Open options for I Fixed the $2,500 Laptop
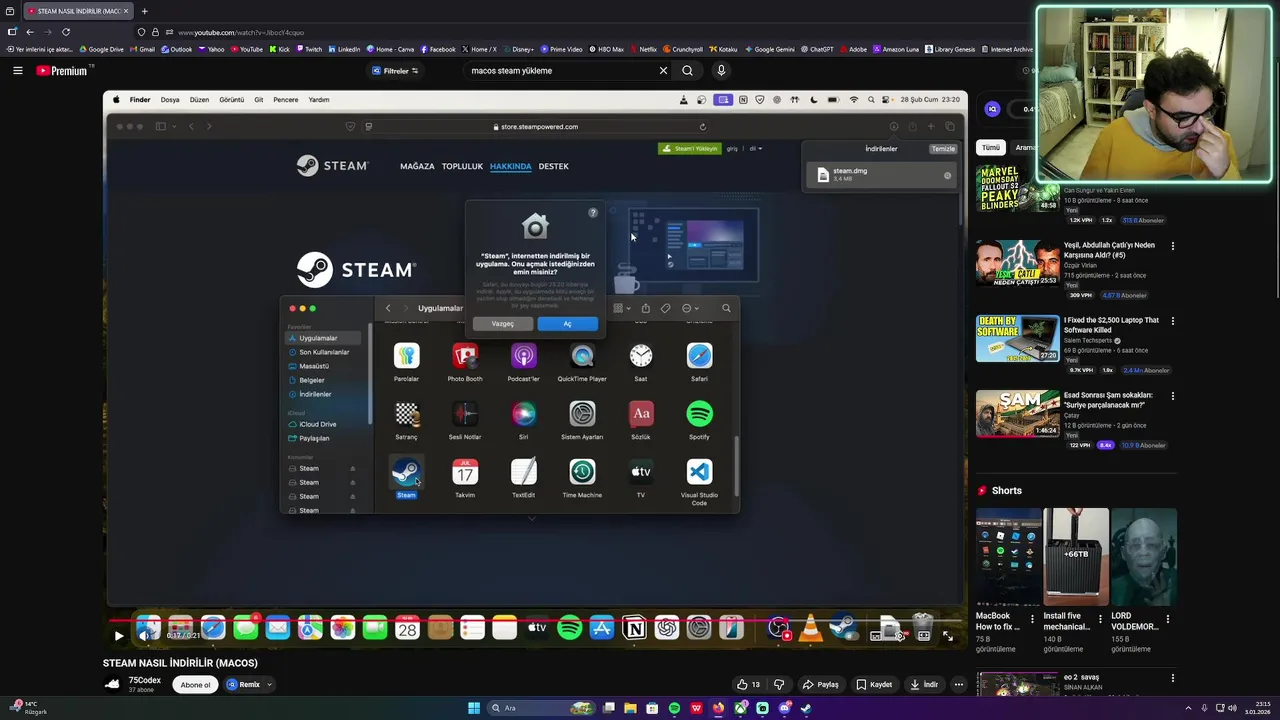This screenshot has height=720, width=1280. click(1173, 321)
